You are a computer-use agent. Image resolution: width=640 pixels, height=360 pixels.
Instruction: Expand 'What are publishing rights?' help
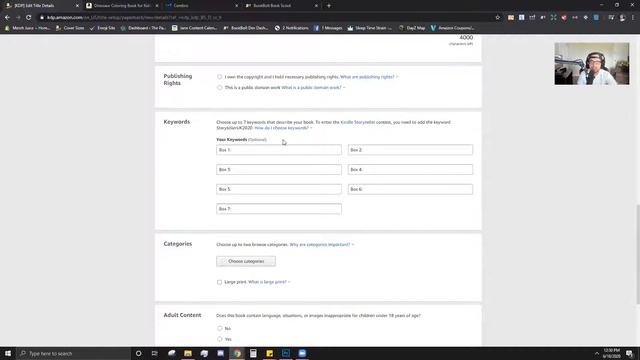point(369,77)
